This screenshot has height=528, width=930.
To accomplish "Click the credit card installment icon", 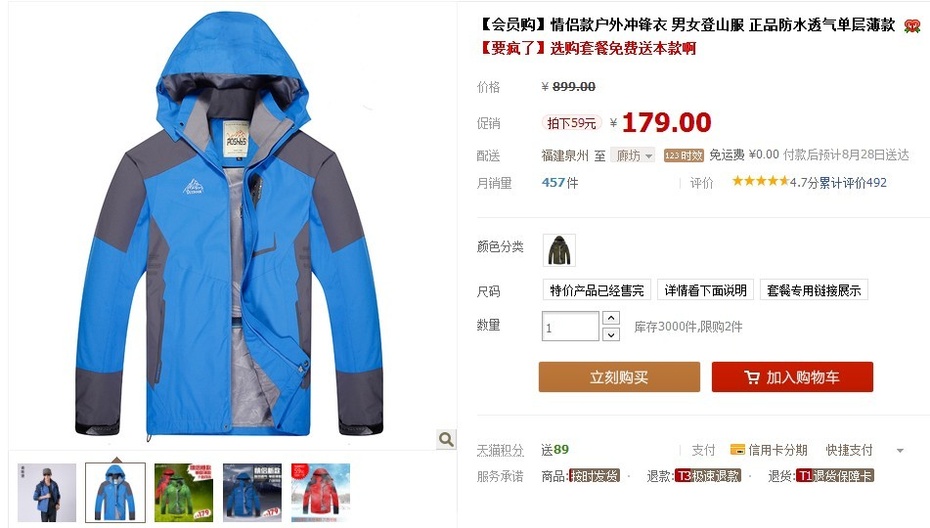I will click(737, 450).
